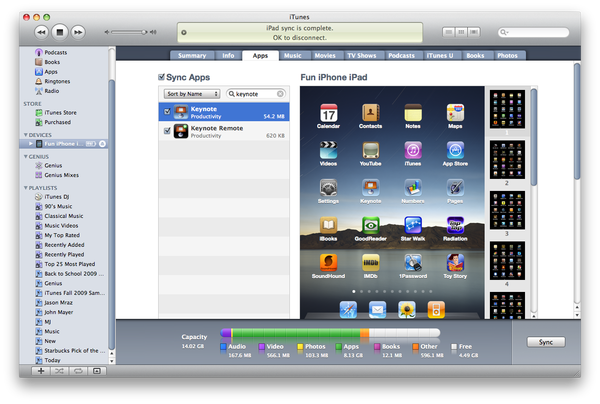Select the 1Password app icon

pyautogui.click(x=413, y=263)
